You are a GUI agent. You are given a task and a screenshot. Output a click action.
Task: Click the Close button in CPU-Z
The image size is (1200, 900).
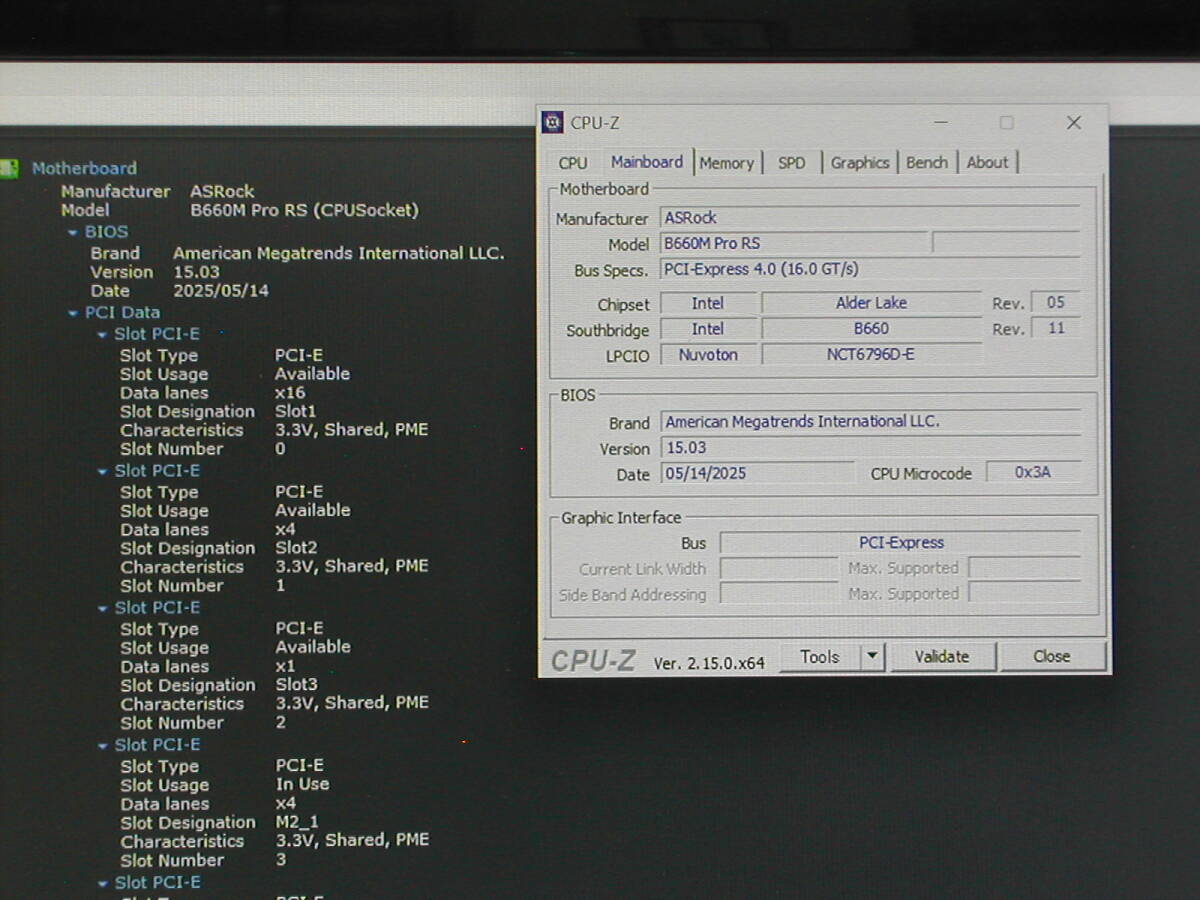(x=1052, y=657)
